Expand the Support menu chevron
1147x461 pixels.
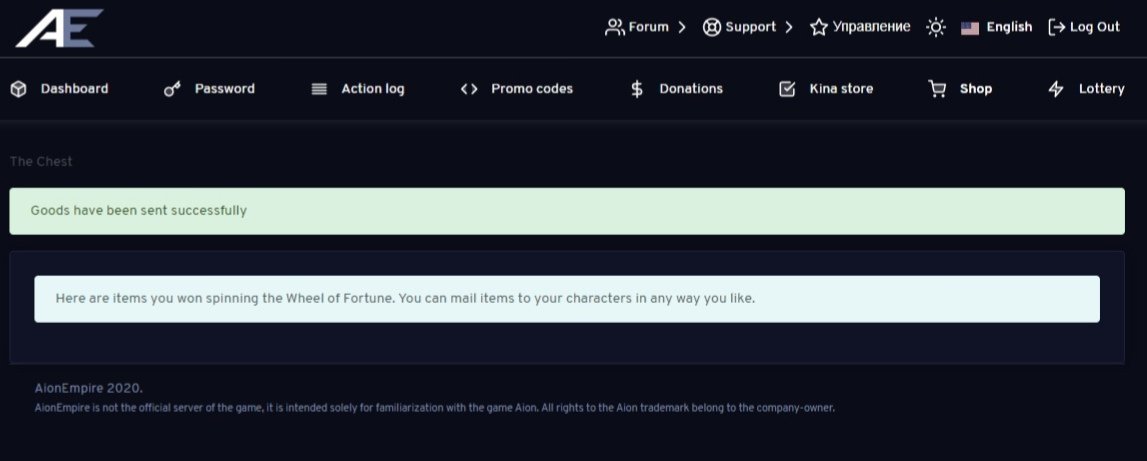click(789, 28)
